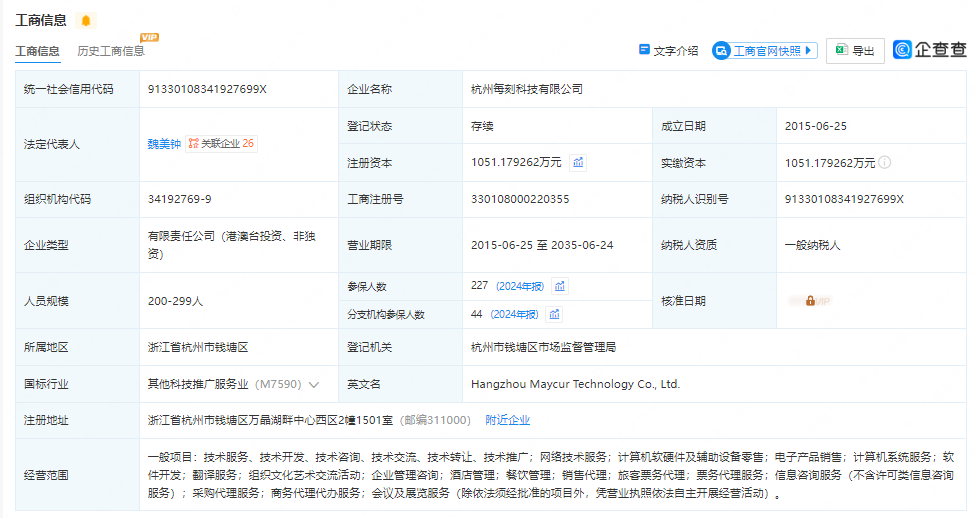978x518 pixels.
Task: Click the 2024年报 link beside 44
Action: coord(514,314)
